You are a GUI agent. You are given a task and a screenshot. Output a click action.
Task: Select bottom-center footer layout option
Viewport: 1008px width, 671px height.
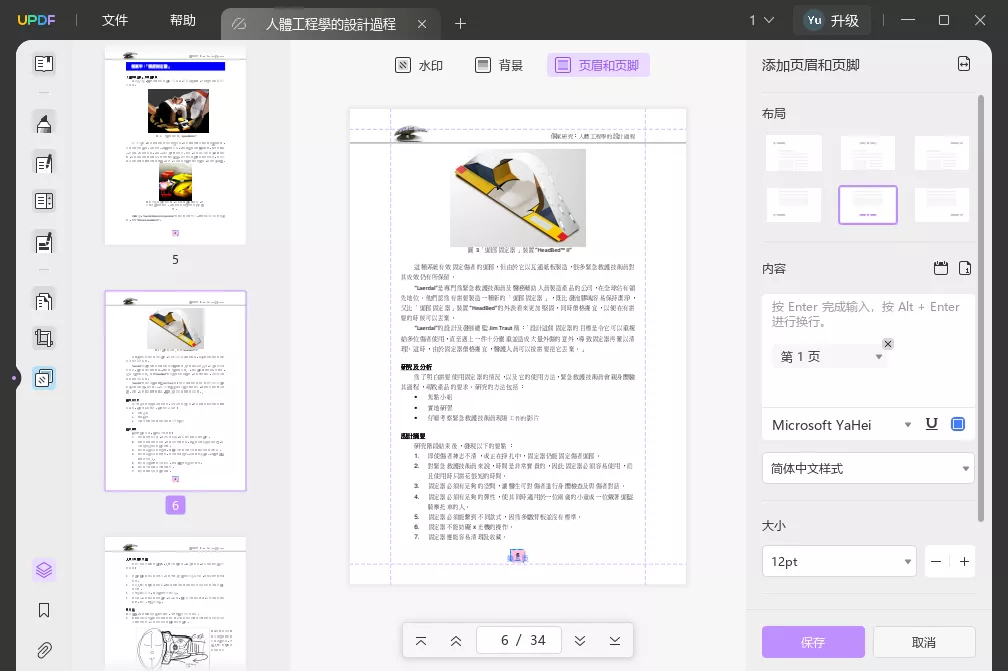pyautogui.click(x=868, y=205)
